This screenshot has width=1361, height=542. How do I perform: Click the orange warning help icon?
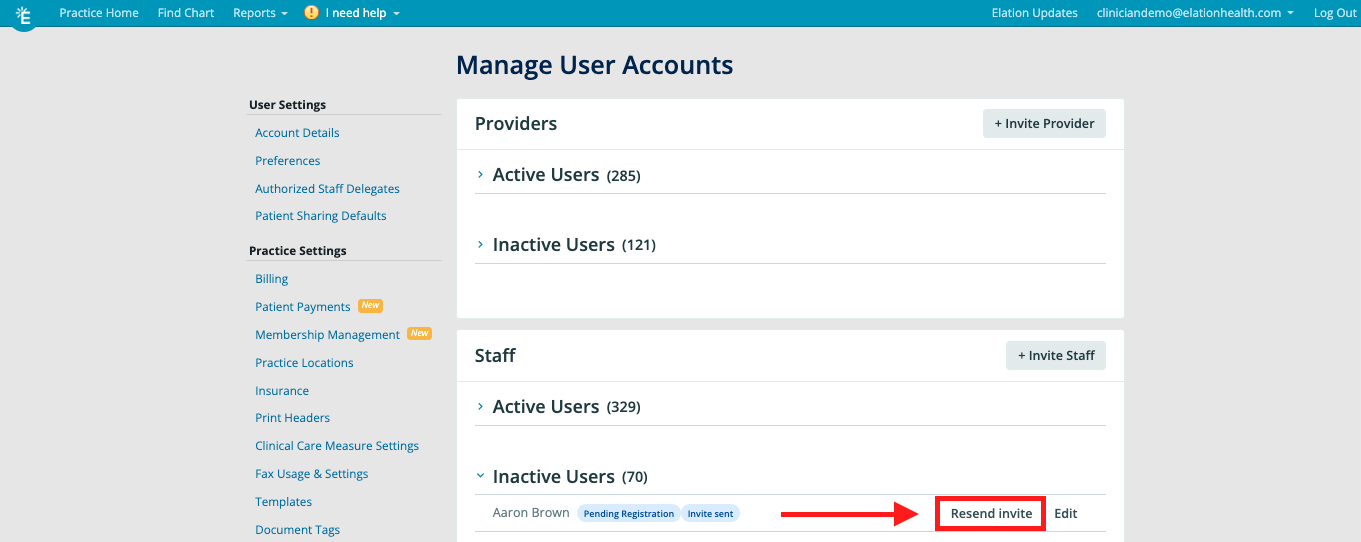point(311,13)
